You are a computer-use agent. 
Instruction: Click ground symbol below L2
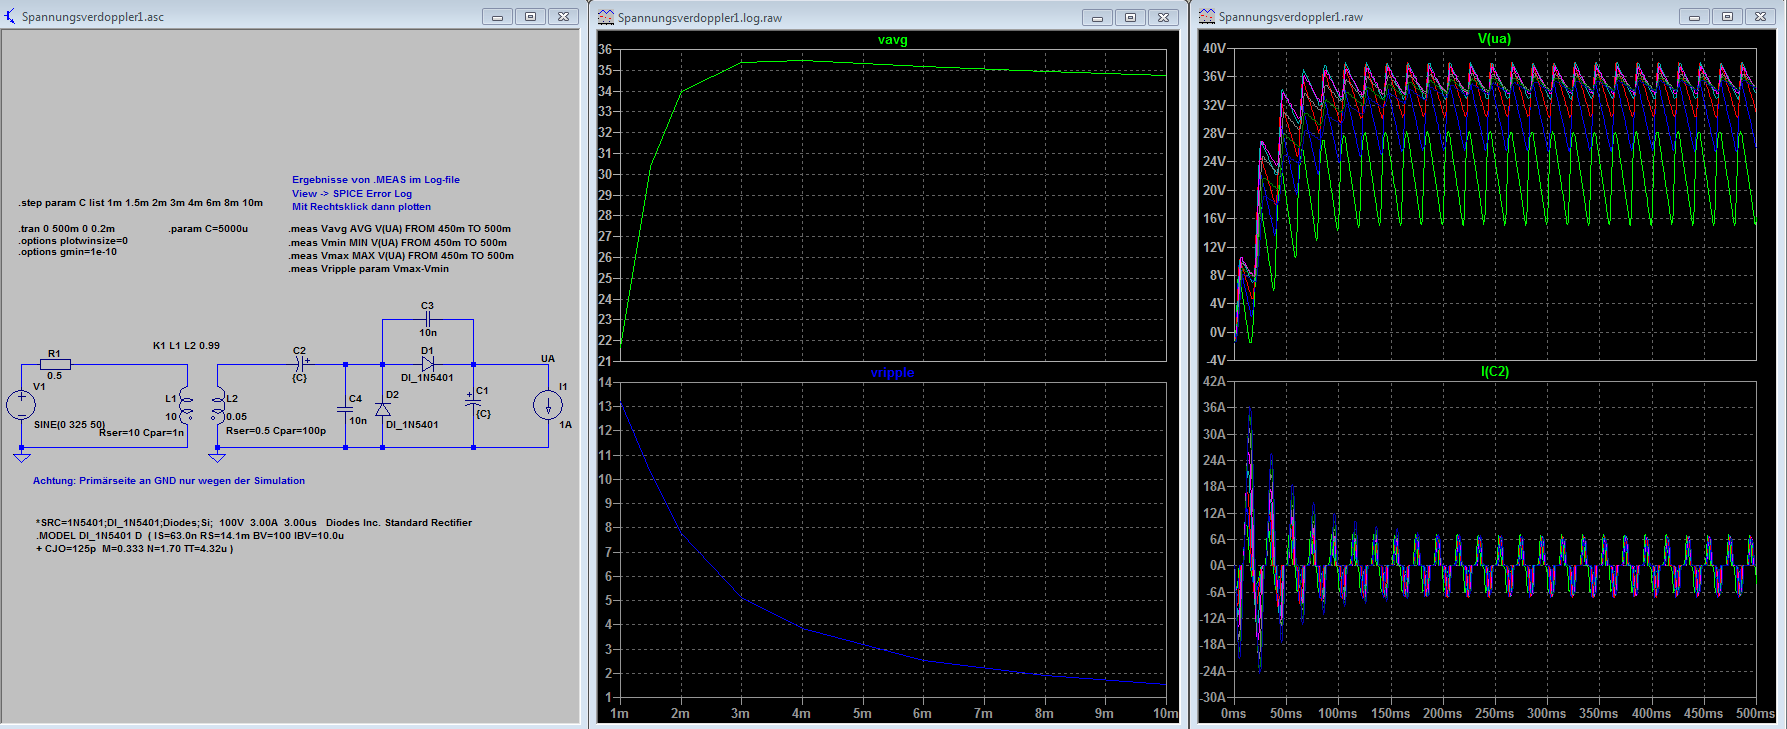pyautogui.click(x=217, y=457)
